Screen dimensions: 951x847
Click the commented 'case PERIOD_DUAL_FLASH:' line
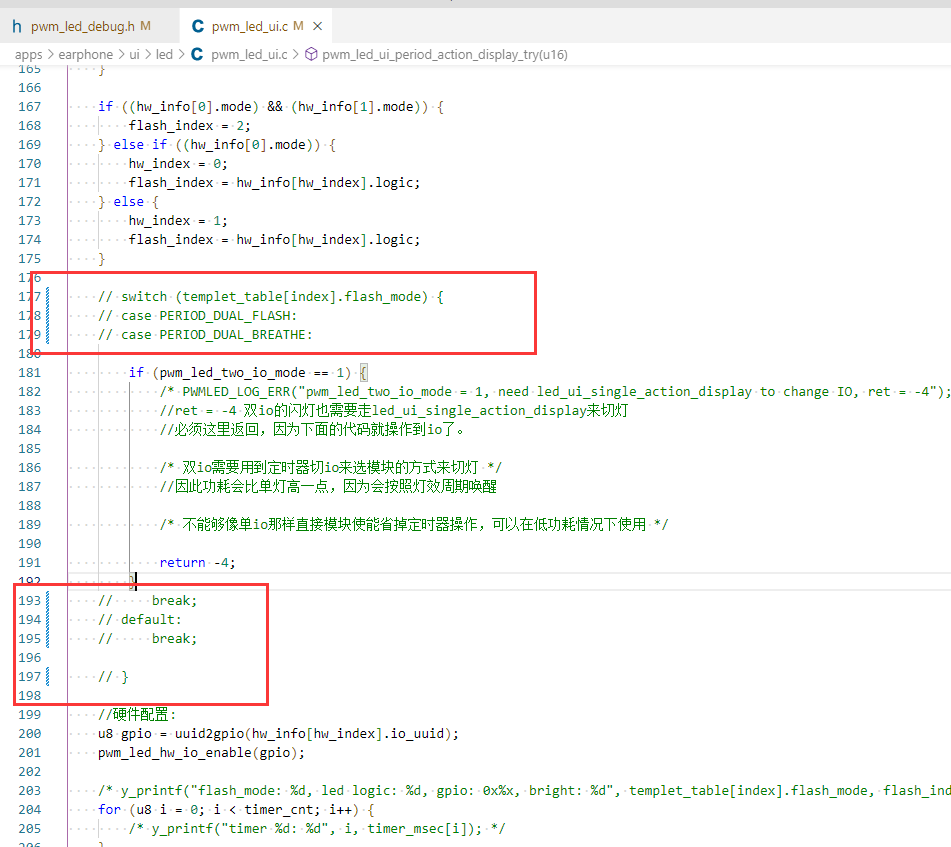pyautogui.click(x=198, y=316)
